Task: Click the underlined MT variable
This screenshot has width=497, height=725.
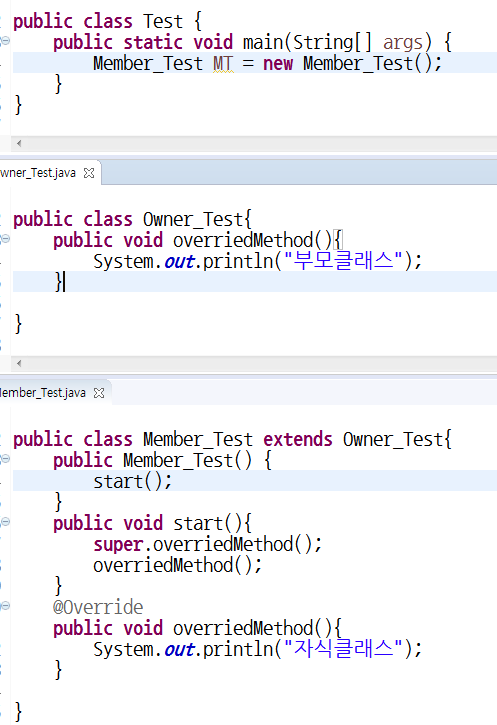Action: click(x=223, y=63)
